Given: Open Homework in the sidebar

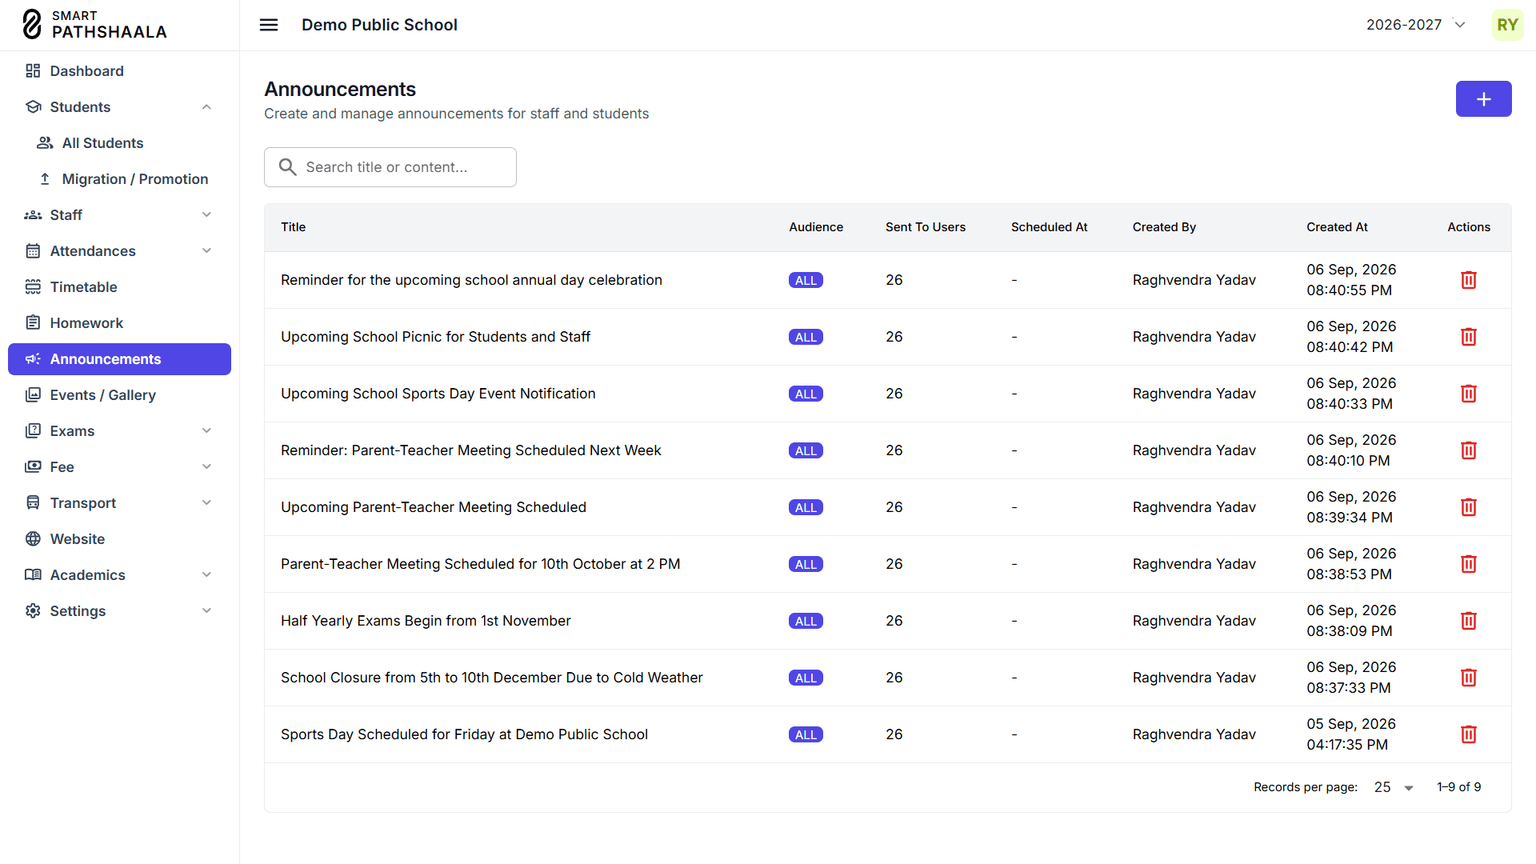Looking at the screenshot, I should pyautogui.click(x=120, y=323).
